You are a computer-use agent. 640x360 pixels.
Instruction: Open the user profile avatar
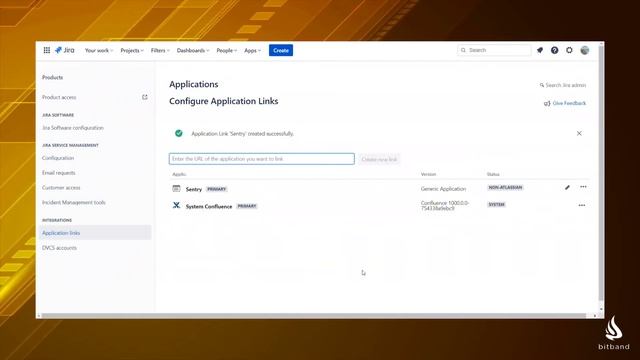pos(585,50)
